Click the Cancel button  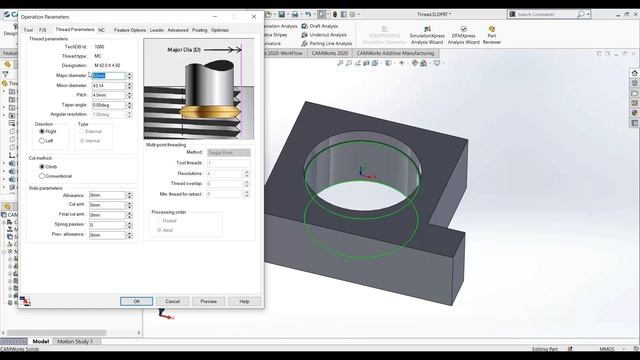(173, 301)
